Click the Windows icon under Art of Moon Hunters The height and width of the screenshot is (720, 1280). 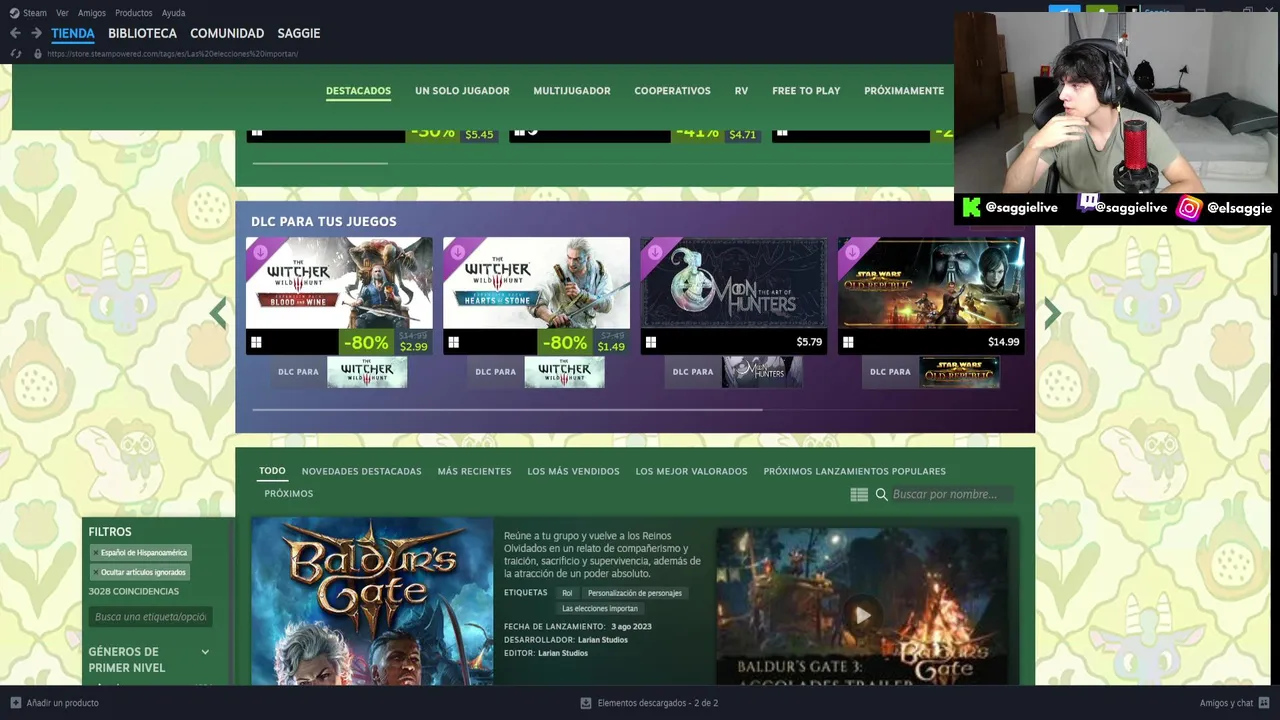[650, 342]
